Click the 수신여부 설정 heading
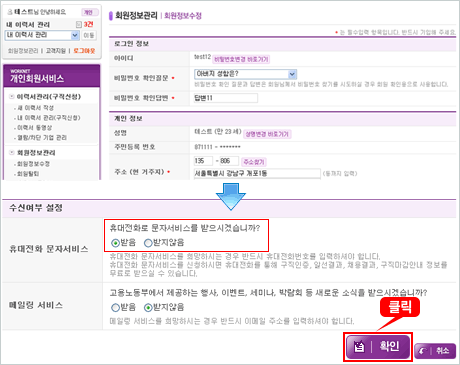 [x=36, y=208]
